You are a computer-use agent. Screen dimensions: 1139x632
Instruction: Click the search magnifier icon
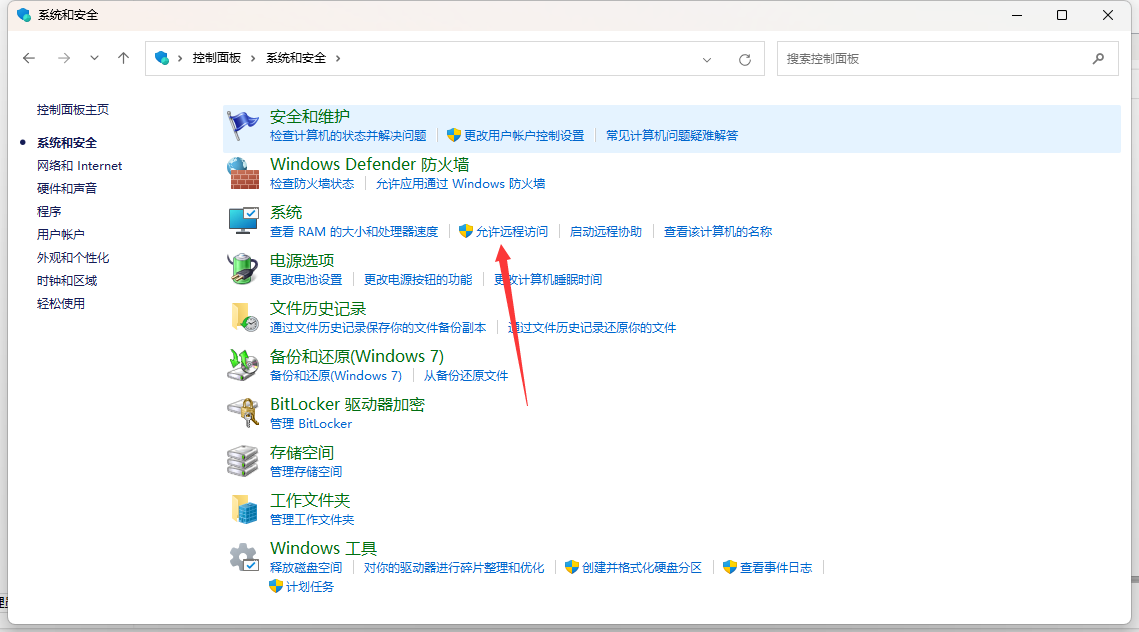pos(1098,58)
